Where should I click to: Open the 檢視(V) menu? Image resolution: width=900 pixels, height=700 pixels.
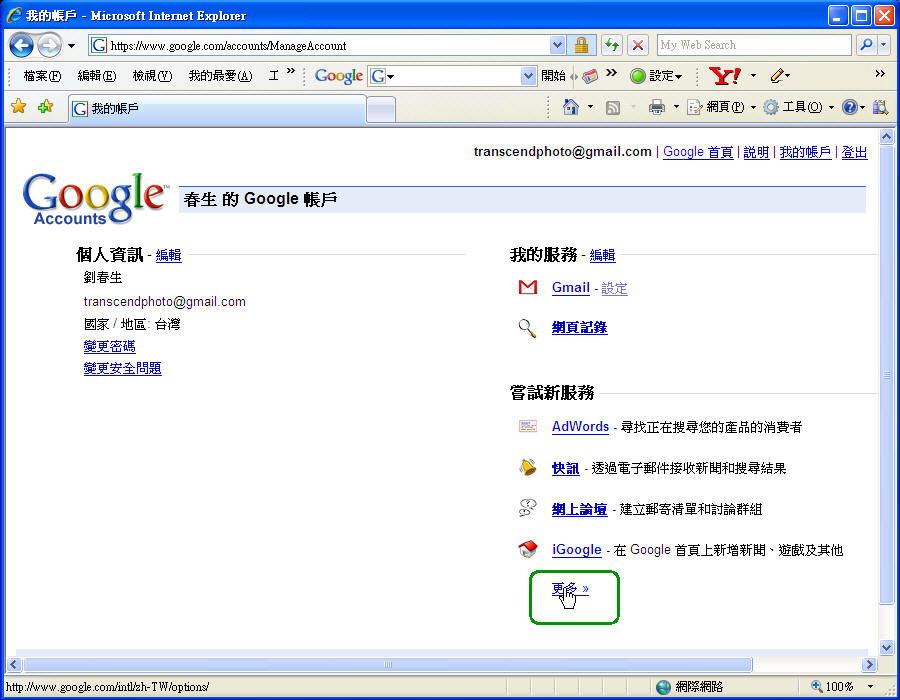(152, 76)
